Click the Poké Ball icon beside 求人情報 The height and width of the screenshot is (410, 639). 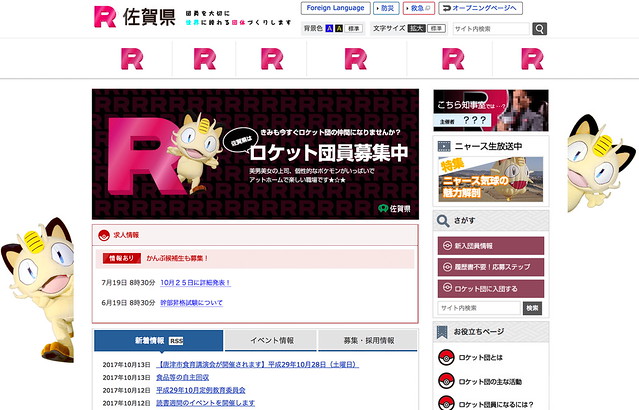coord(103,235)
